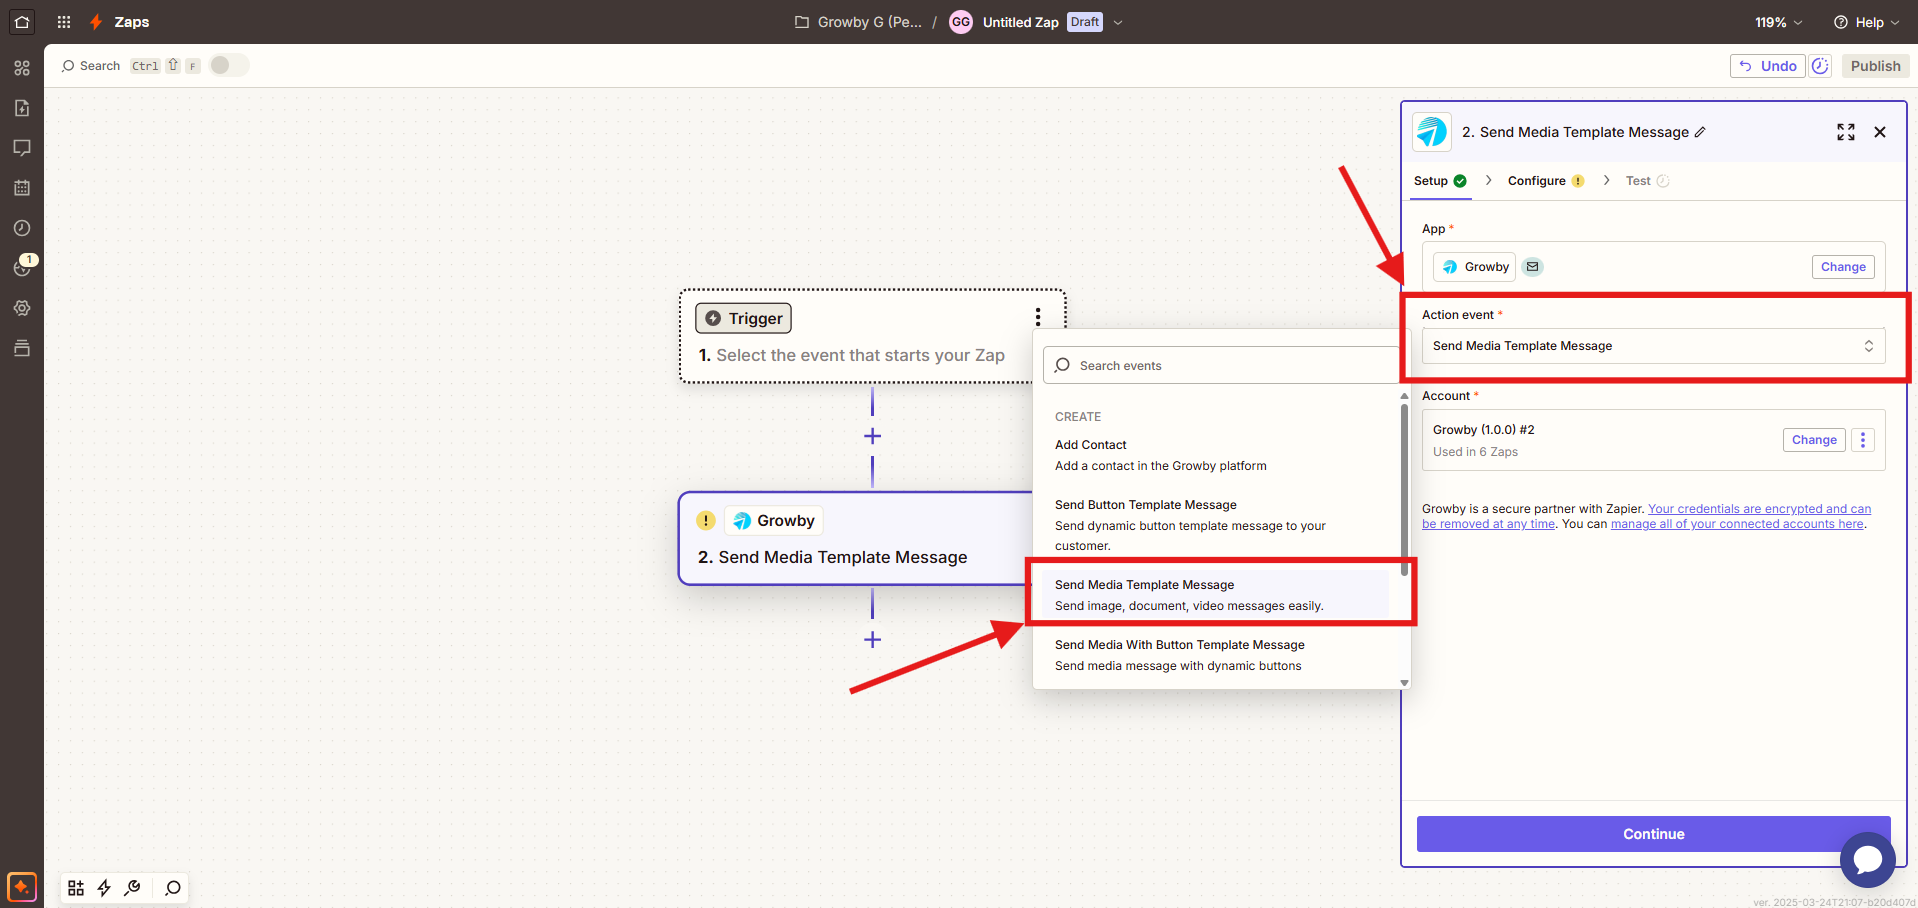Click the AI sparkle icon beside Undo
The height and width of the screenshot is (908, 1918).
1821,66
